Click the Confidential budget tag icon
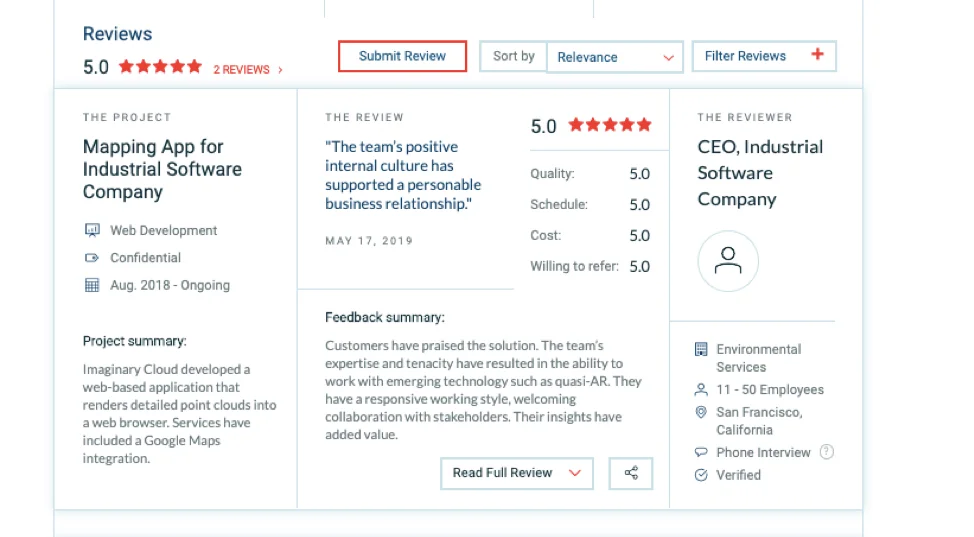This screenshot has width=974, height=537. pyautogui.click(x=92, y=258)
